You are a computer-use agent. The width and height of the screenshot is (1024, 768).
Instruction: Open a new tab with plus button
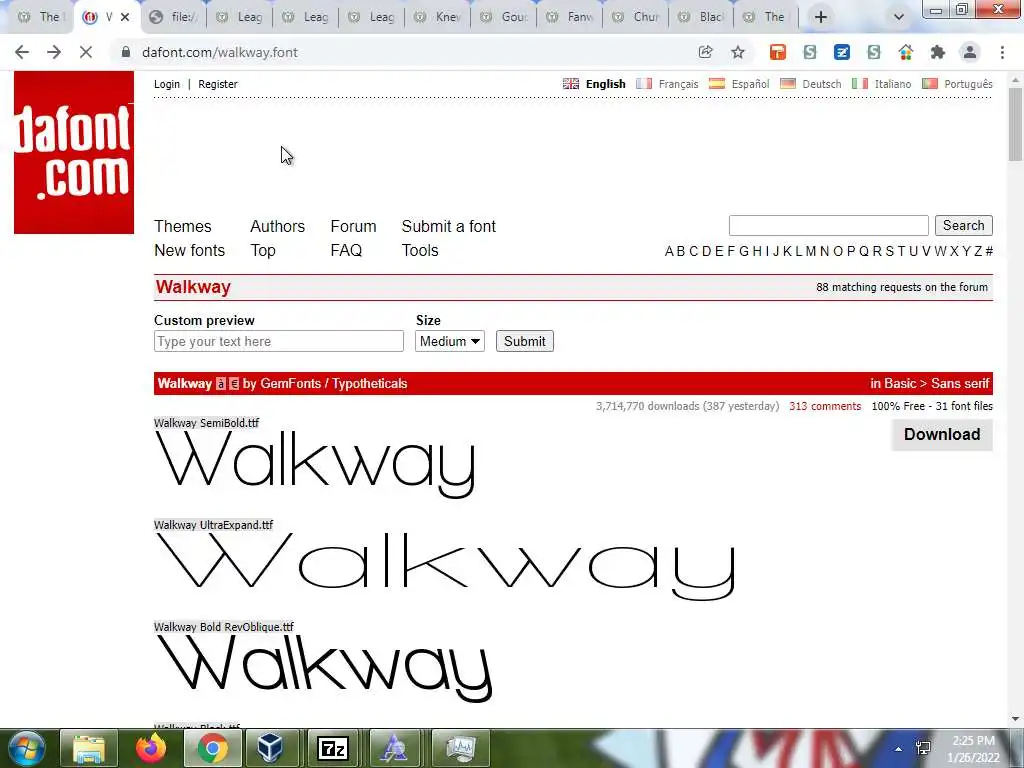[x=821, y=17]
